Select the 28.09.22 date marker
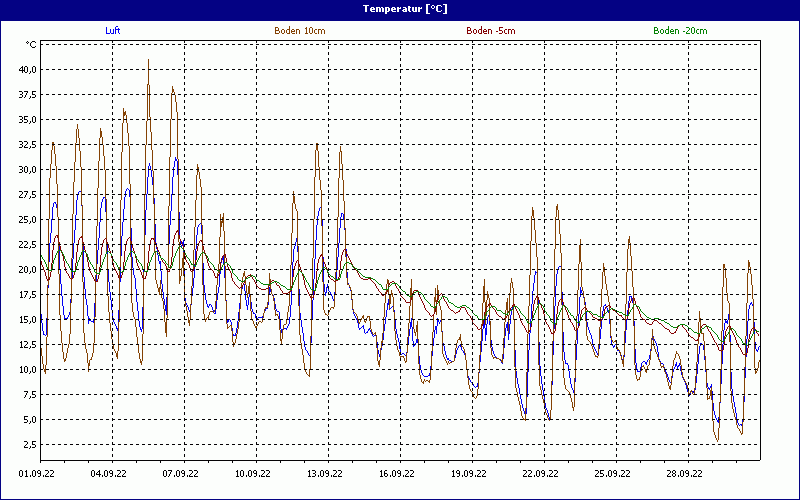Image resolution: width=800 pixels, height=500 pixels. coord(684,475)
